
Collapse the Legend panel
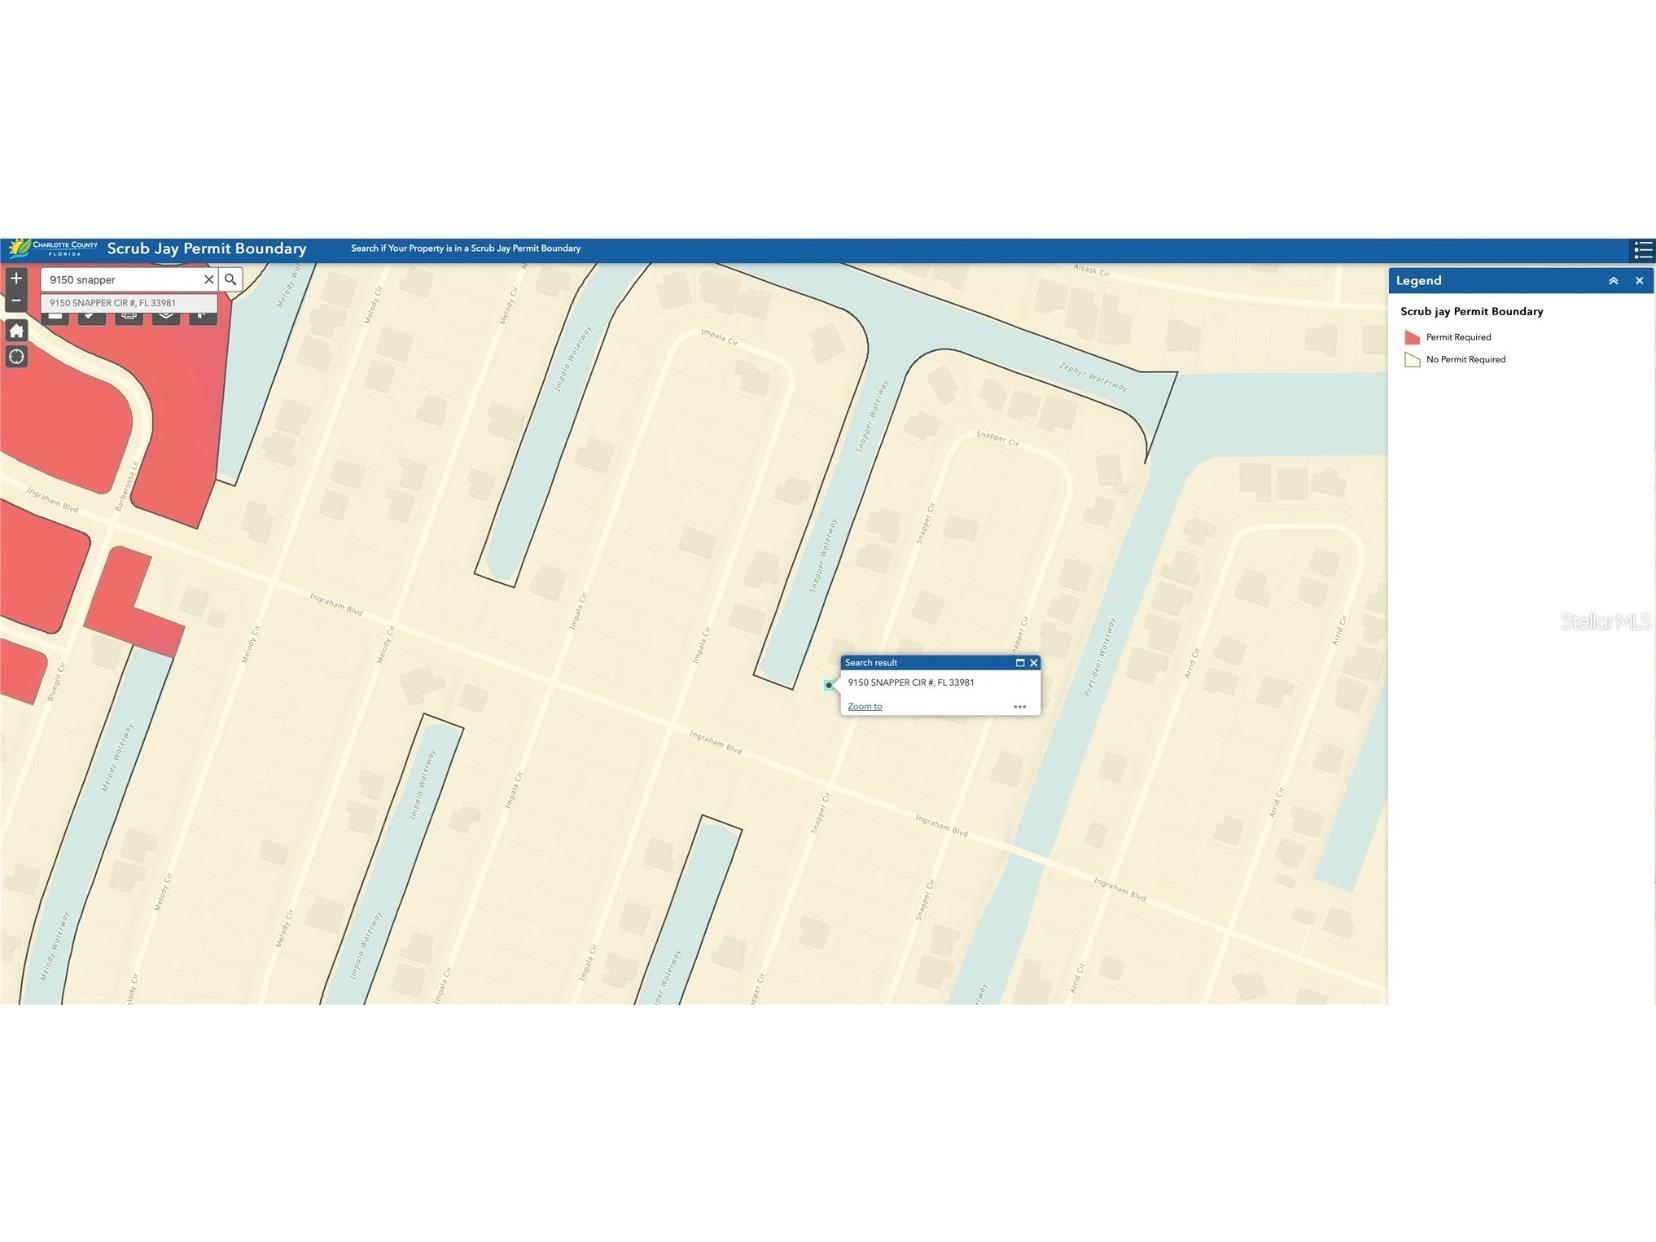pos(1613,281)
